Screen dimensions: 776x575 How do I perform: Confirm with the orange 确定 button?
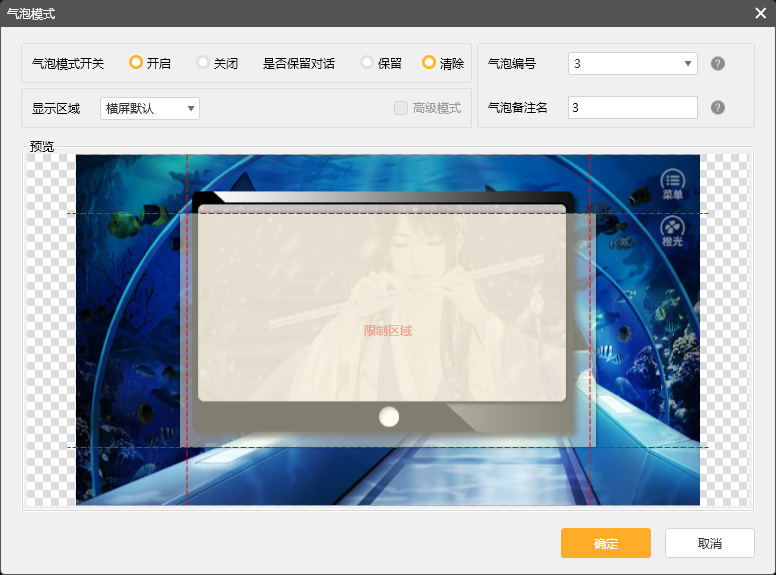click(606, 543)
